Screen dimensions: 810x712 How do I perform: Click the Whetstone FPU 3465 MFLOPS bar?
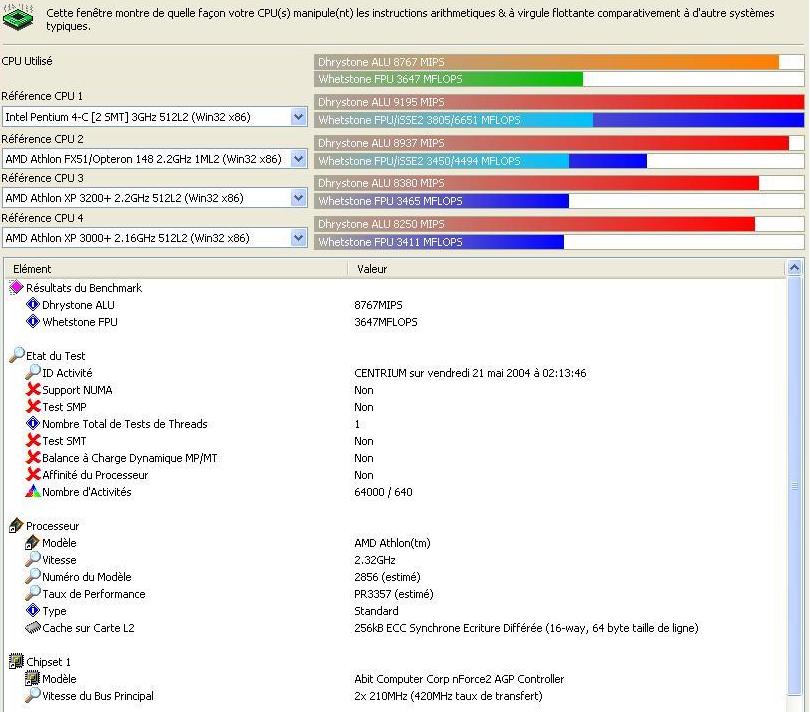click(442, 201)
